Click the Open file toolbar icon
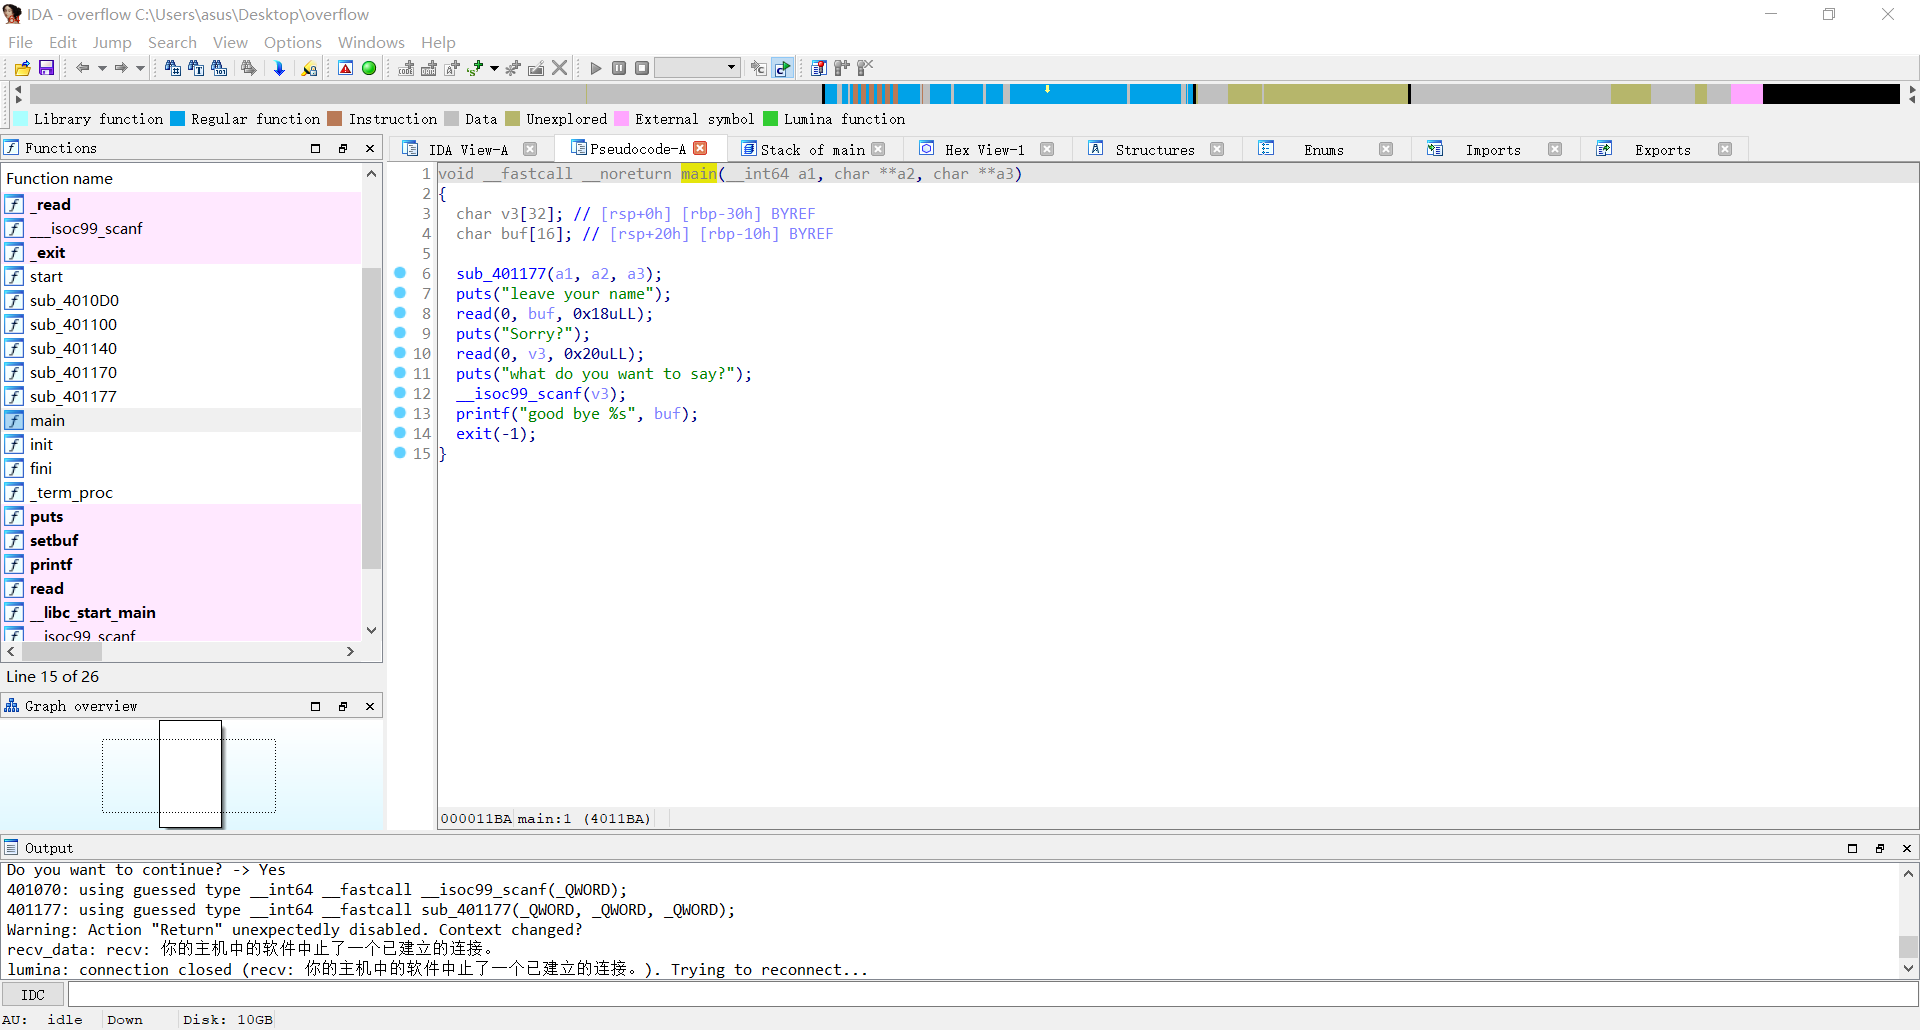Screen dimensions: 1920x1030 (22, 68)
